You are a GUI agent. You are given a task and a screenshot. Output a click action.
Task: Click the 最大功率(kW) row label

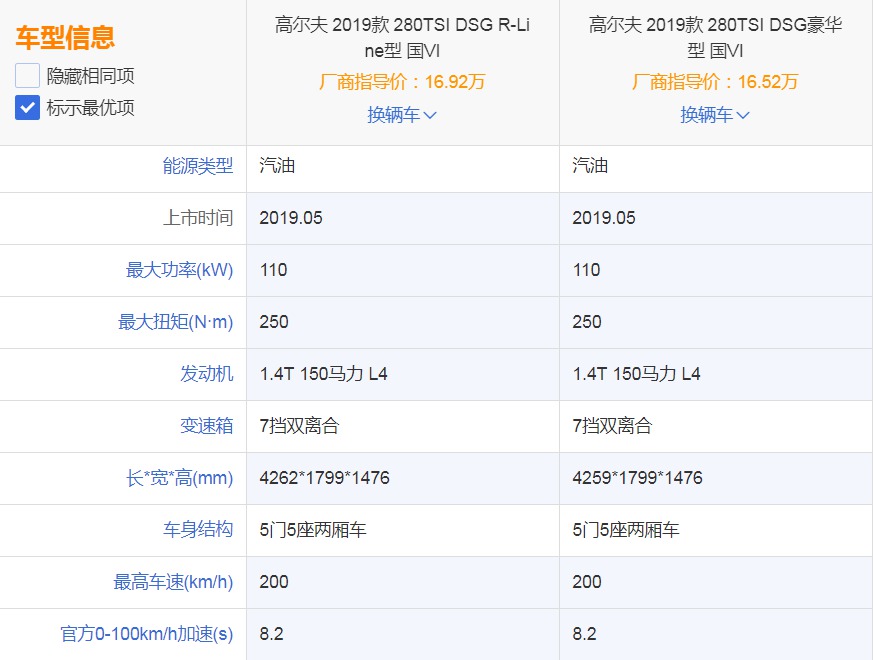point(179,270)
